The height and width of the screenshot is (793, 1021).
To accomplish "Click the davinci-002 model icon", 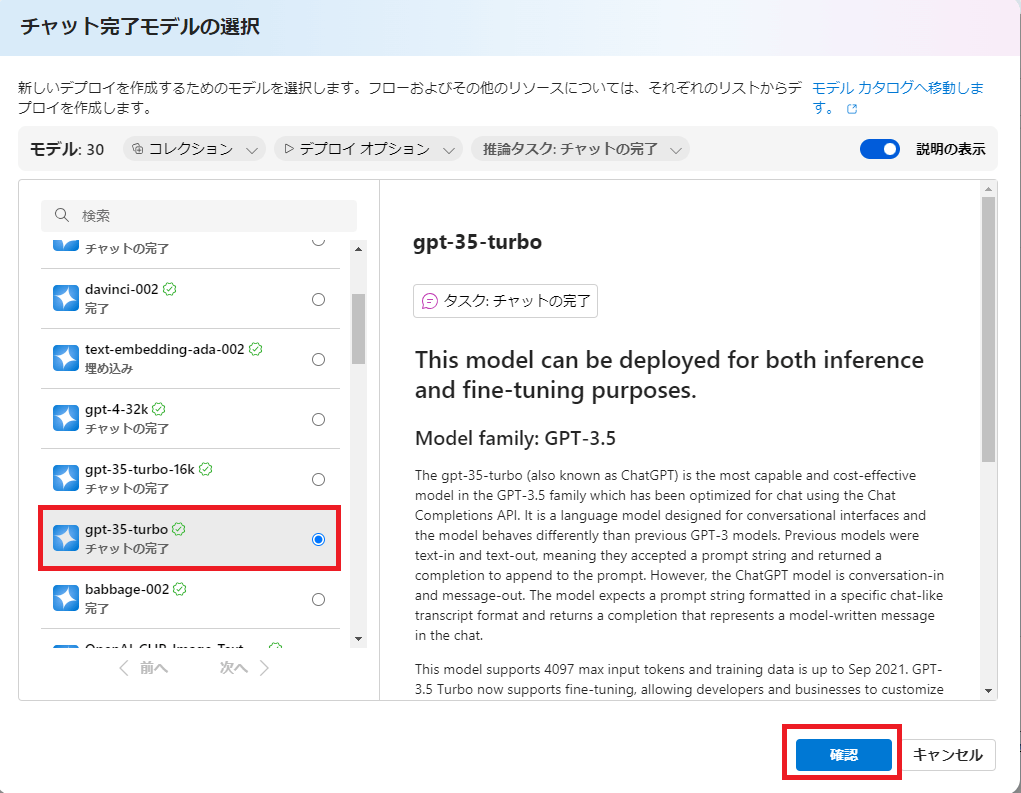I will (x=66, y=299).
